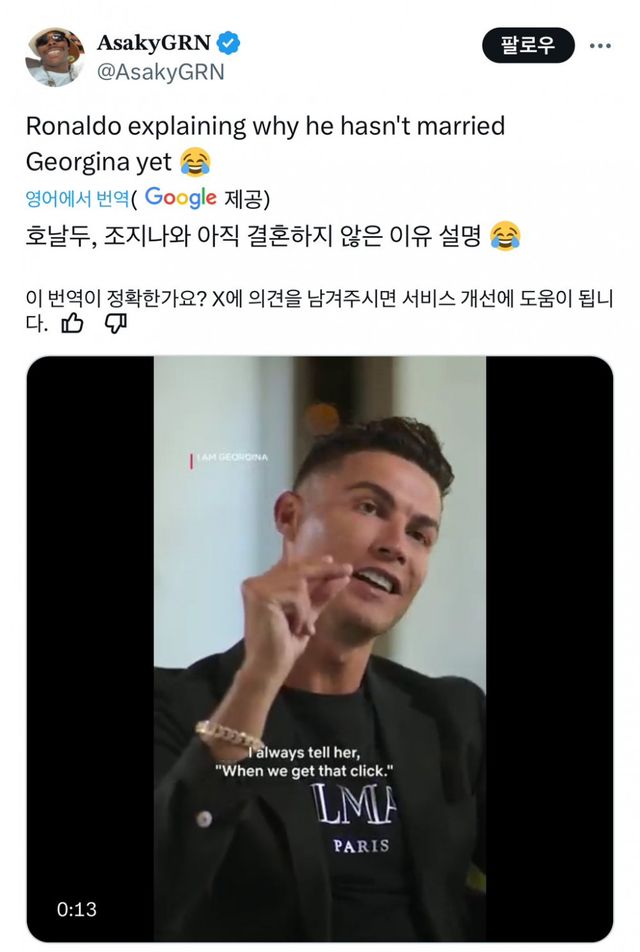Screen dimensions: 640x952
Task: Open the three-dot more options menu
Action: click(x=600, y=46)
